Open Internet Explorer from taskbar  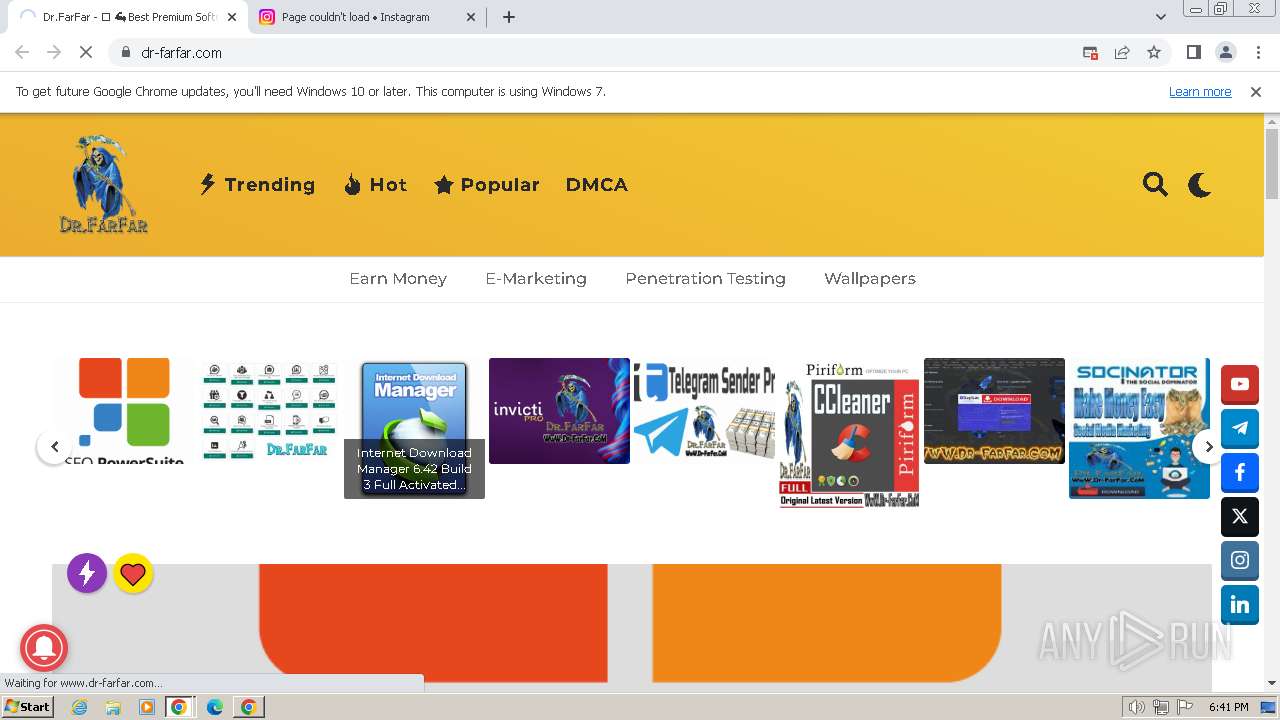coord(79,707)
